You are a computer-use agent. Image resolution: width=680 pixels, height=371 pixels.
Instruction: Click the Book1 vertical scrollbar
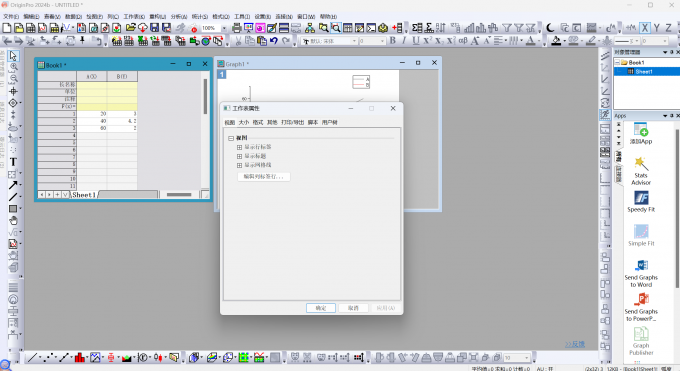tap(205, 130)
